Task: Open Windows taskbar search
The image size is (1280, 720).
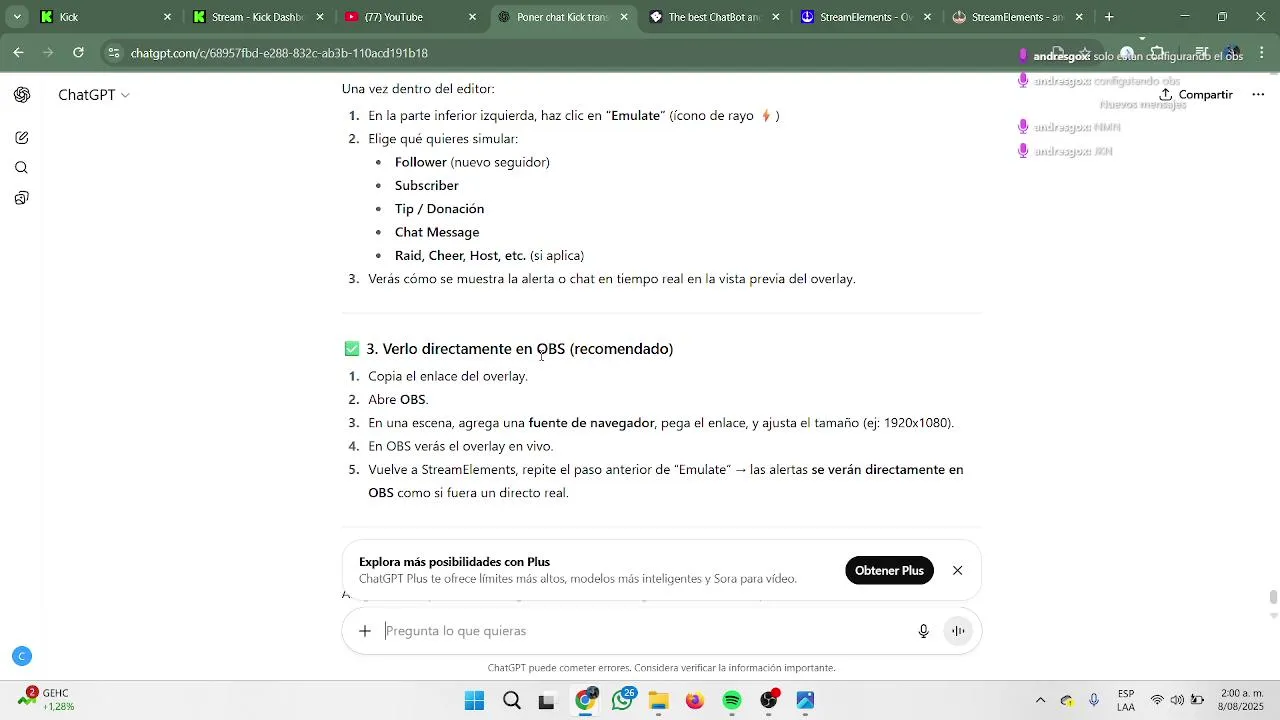Action: [512, 701]
